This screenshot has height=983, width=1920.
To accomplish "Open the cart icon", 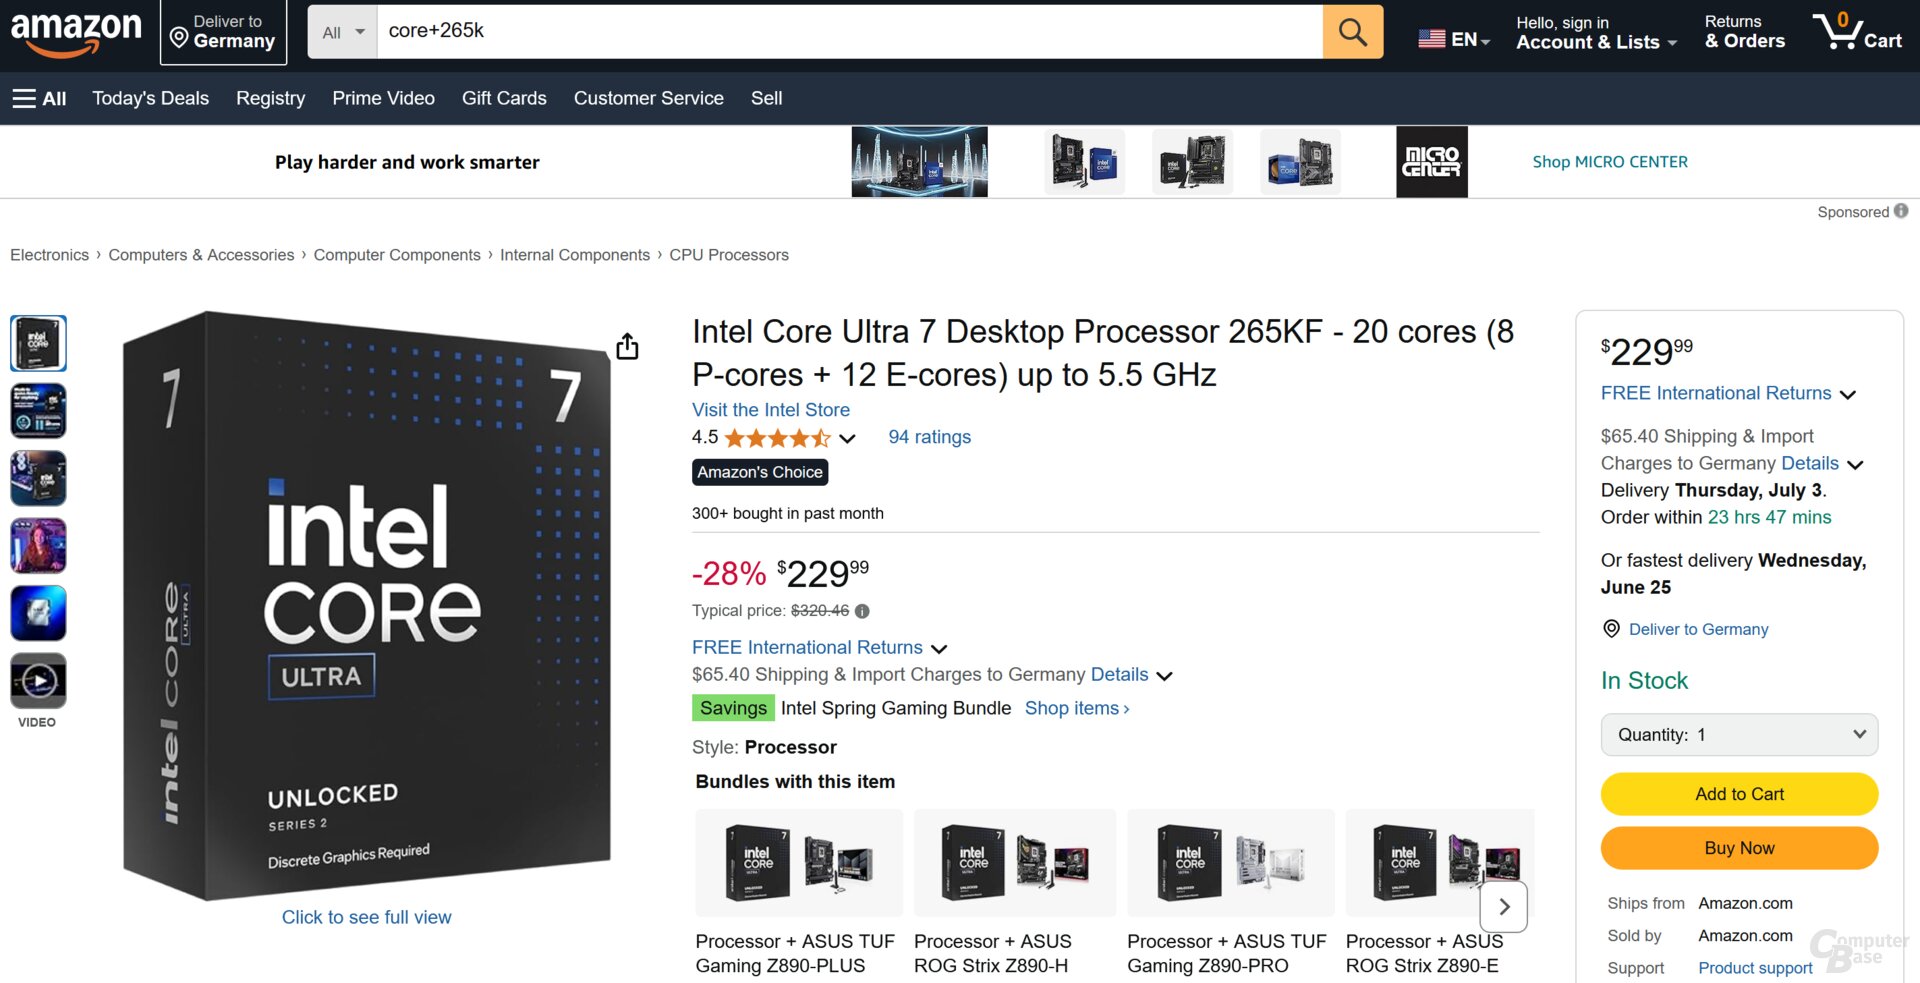I will (1858, 31).
